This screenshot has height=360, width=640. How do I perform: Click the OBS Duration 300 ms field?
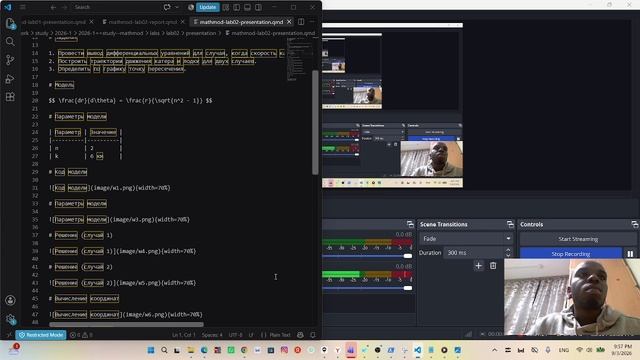[473, 253]
